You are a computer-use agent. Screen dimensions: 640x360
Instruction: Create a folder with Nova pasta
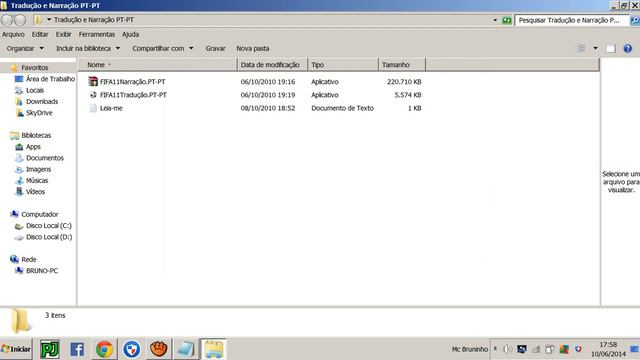point(253,49)
